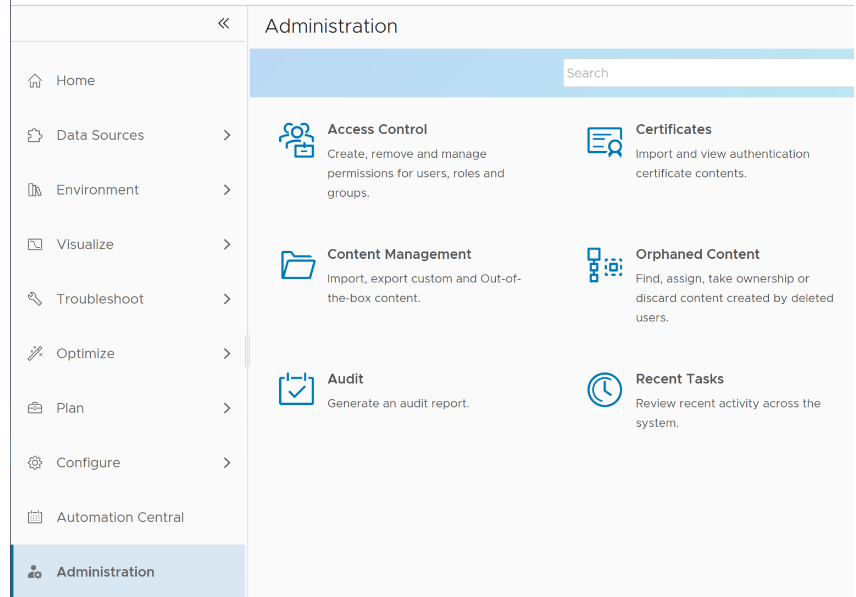Go to Home in the sidebar

tap(75, 81)
